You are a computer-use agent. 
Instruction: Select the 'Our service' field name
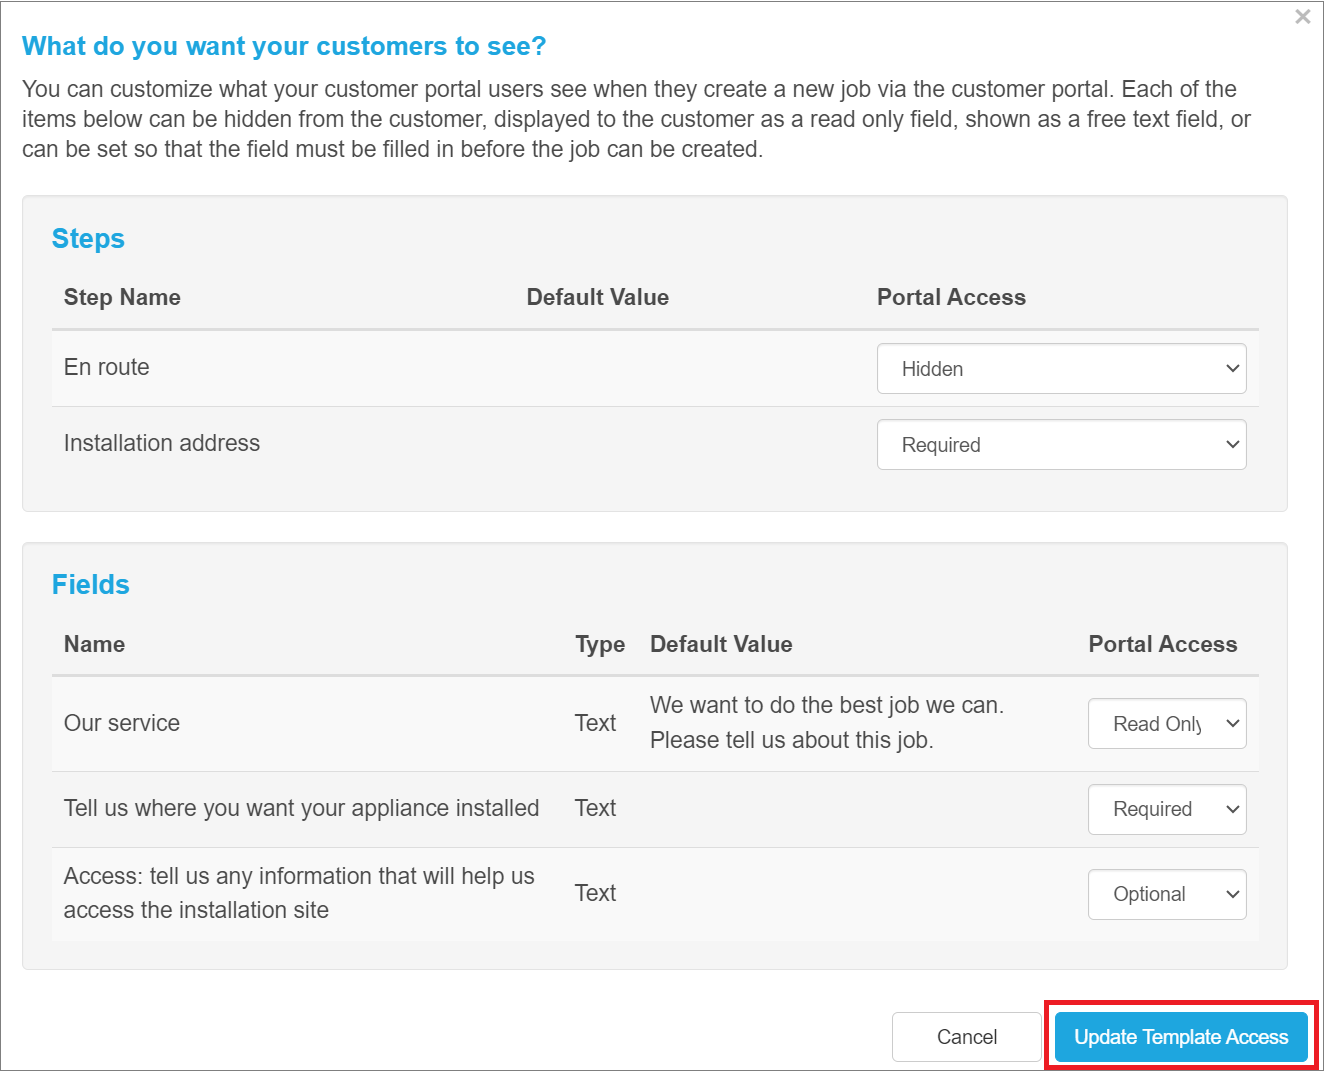point(122,723)
